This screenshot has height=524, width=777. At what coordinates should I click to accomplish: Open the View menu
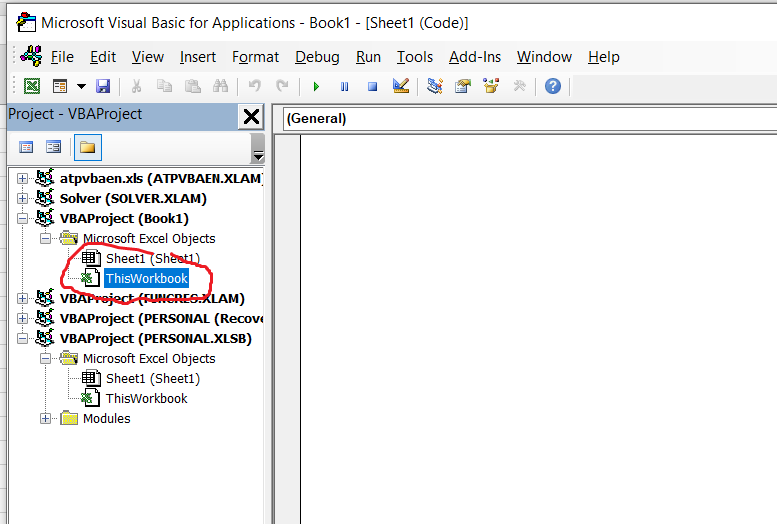(148, 57)
